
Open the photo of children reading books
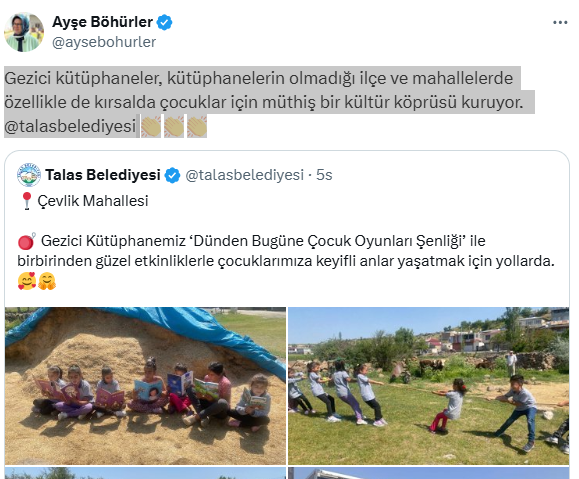tap(145, 386)
